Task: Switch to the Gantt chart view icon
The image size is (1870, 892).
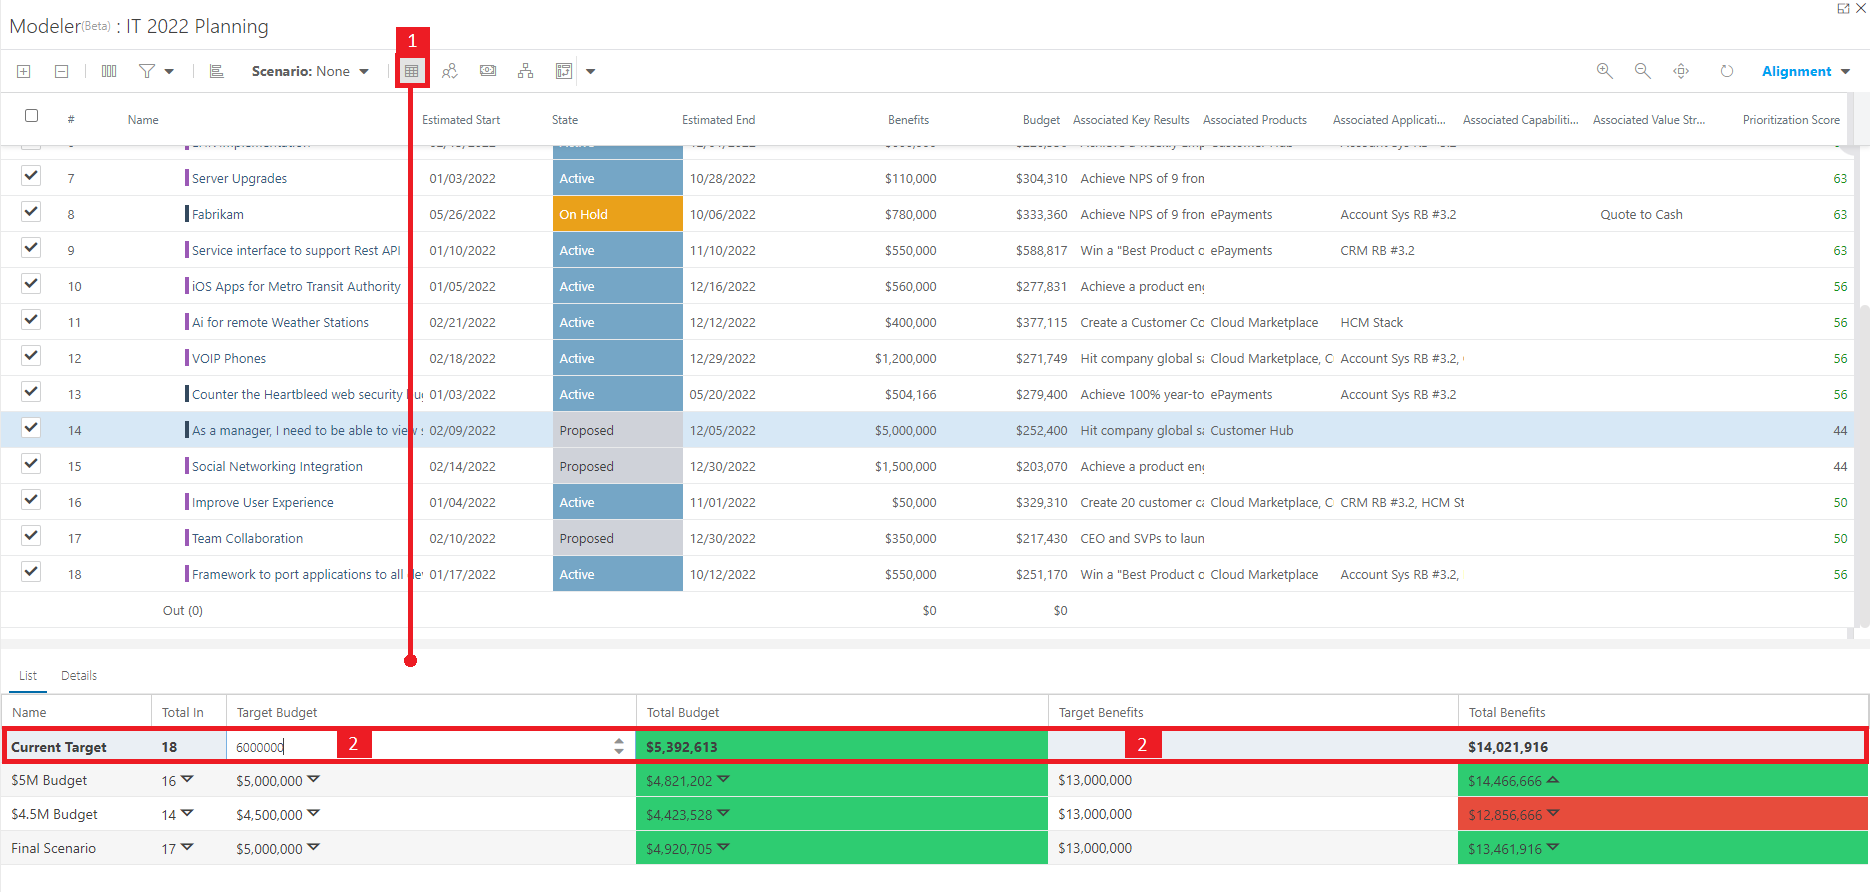Action: coord(216,71)
